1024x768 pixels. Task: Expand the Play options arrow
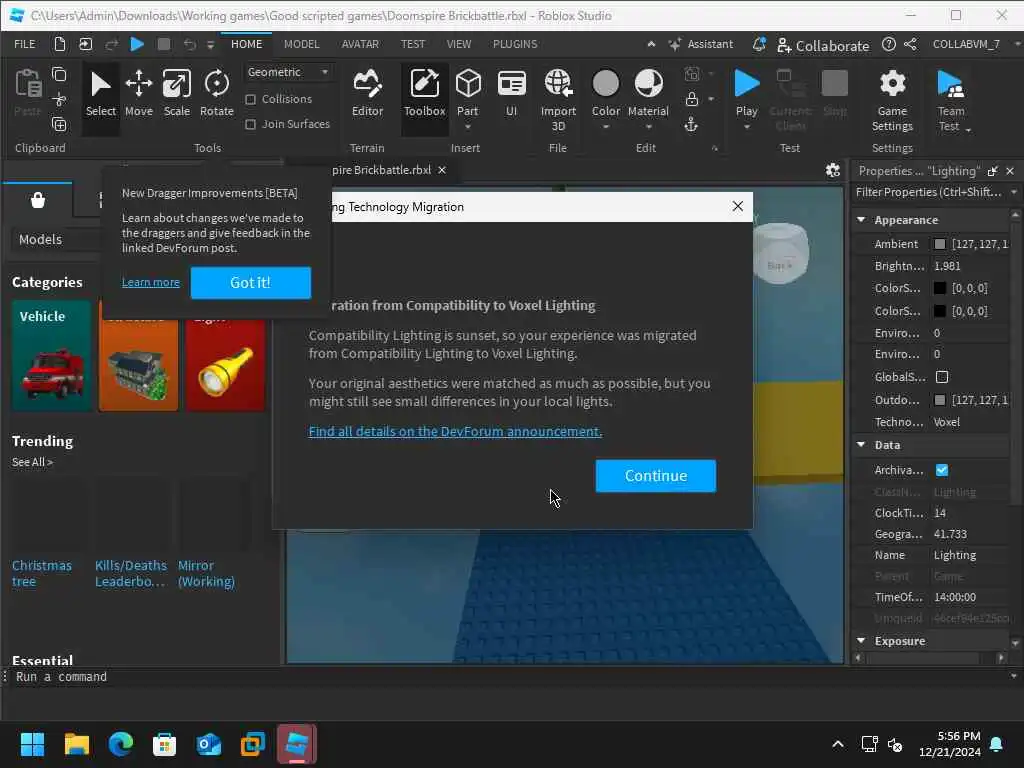click(x=746, y=127)
